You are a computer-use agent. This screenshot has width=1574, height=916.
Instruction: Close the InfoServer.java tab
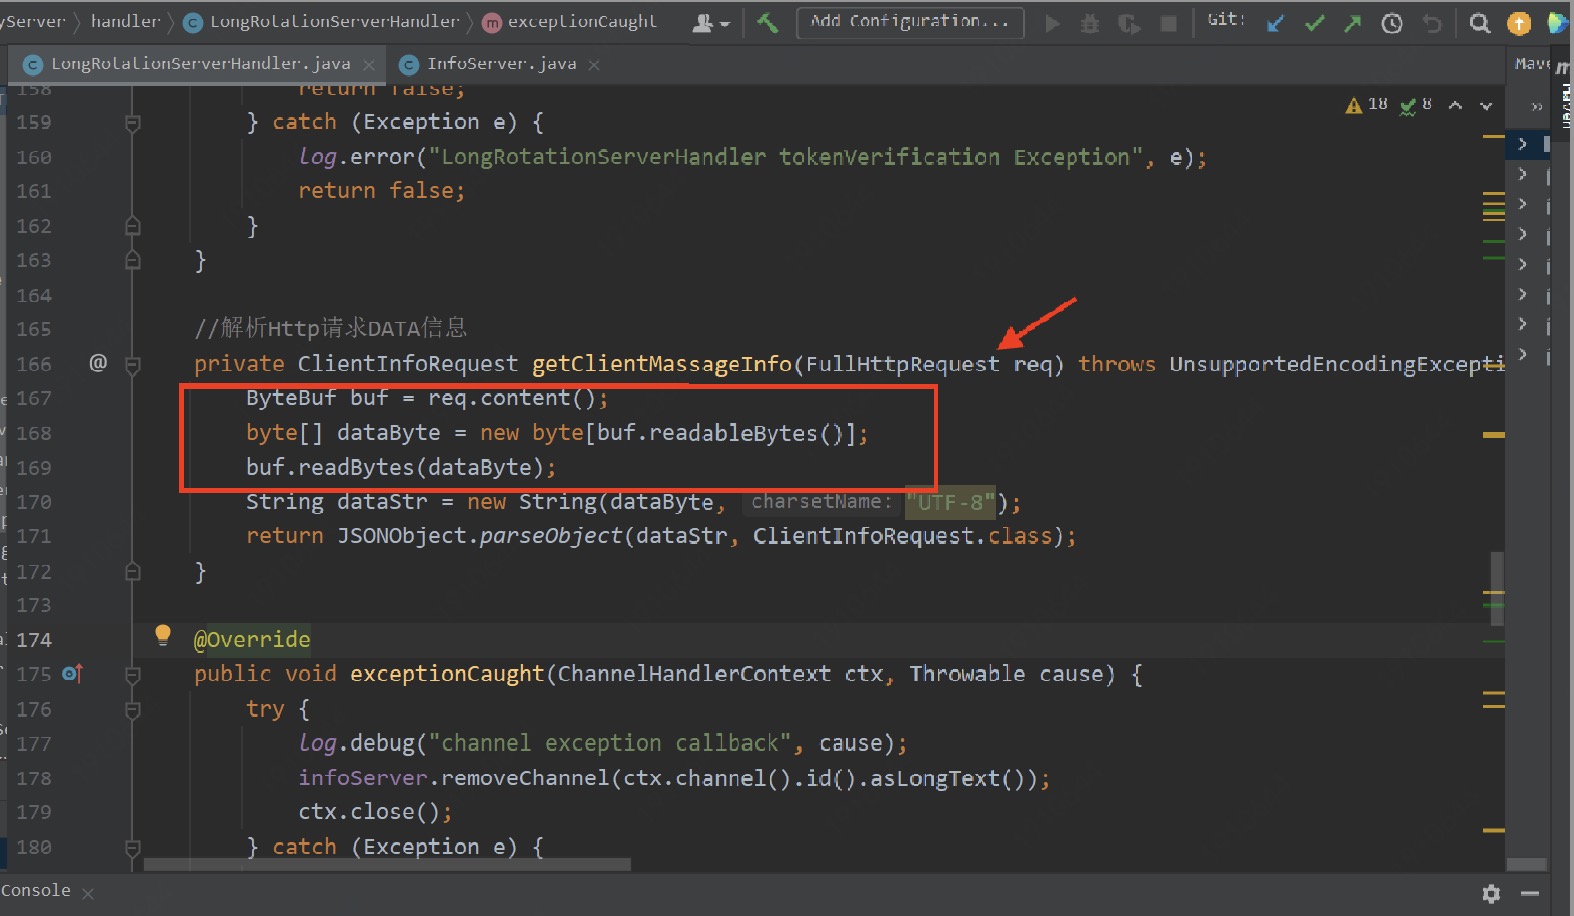coord(594,65)
